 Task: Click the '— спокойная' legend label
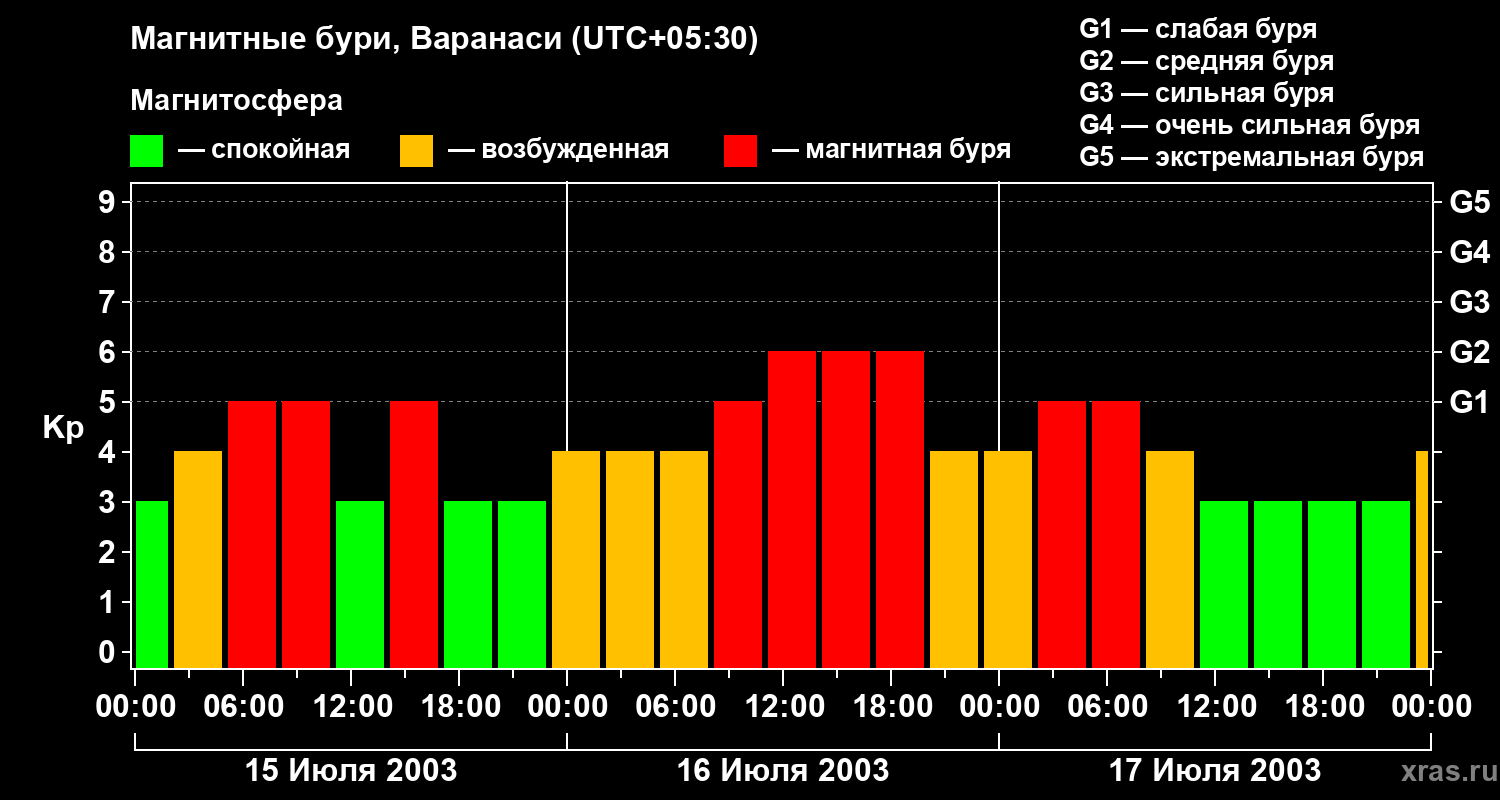264,150
